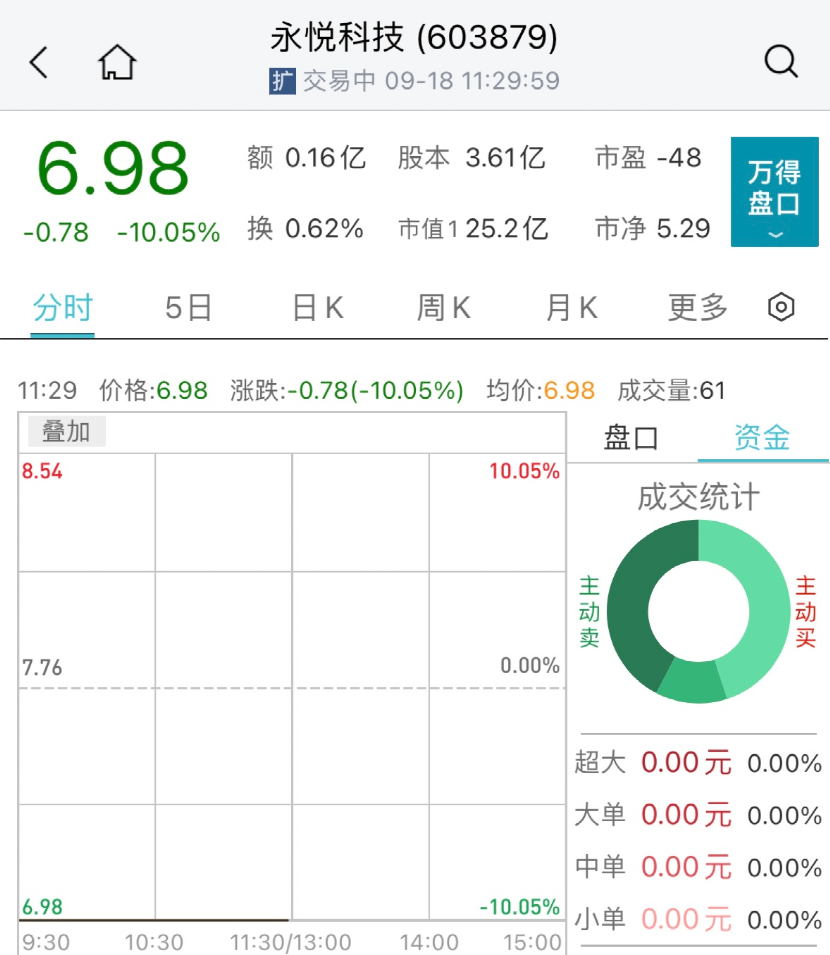Image resolution: width=830 pixels, height=955 pixels.
Task: Tap the 小单 order row
Action: [x=698, y=920]
